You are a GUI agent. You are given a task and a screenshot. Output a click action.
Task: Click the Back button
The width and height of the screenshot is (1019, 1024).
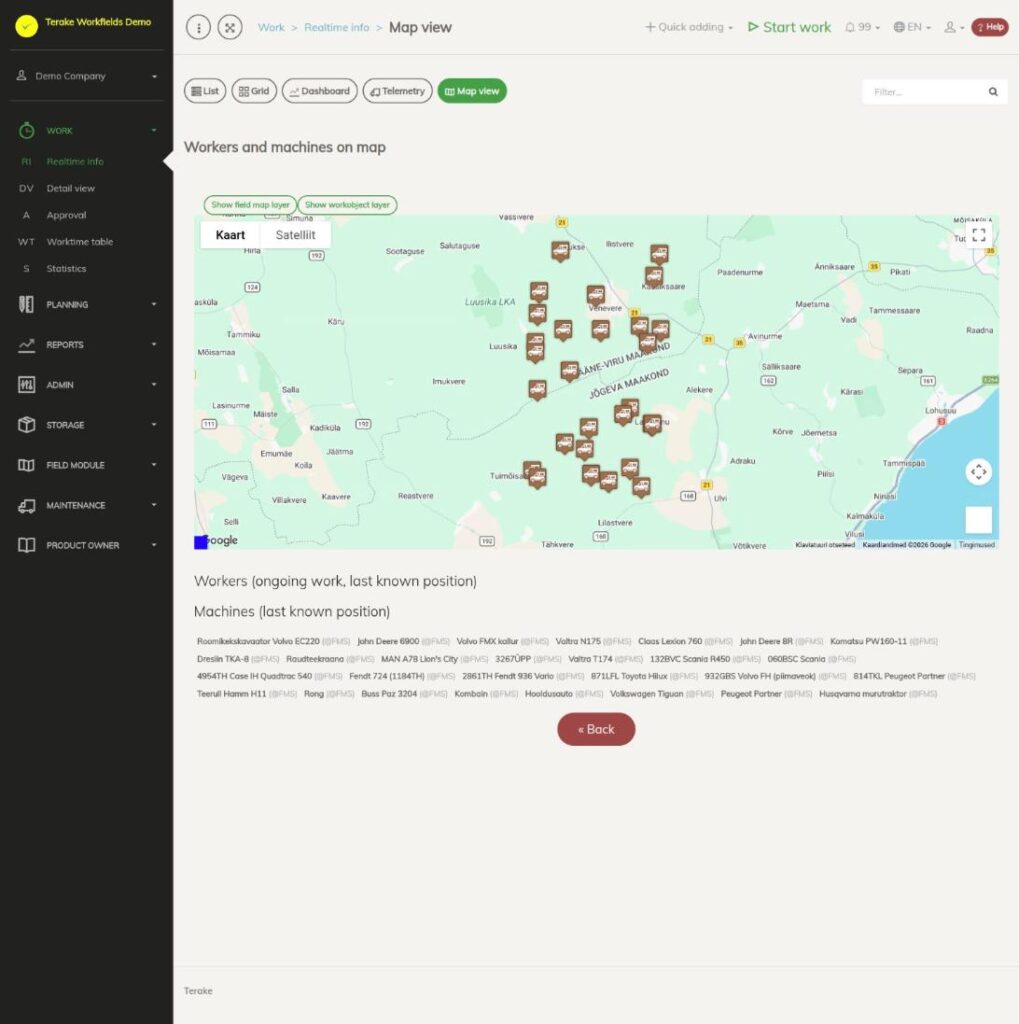pyautogui.click(x=596, y=729)
